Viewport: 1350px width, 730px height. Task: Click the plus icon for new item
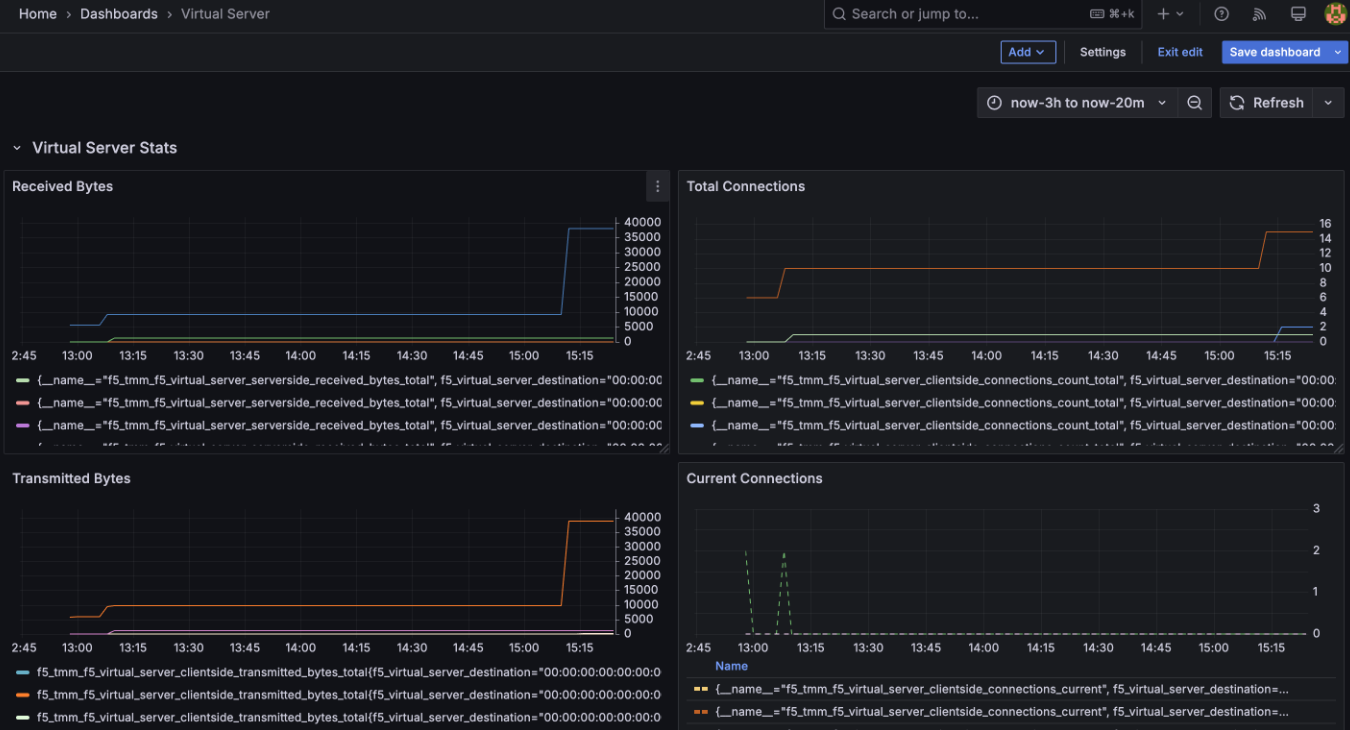pos(1163,14)
